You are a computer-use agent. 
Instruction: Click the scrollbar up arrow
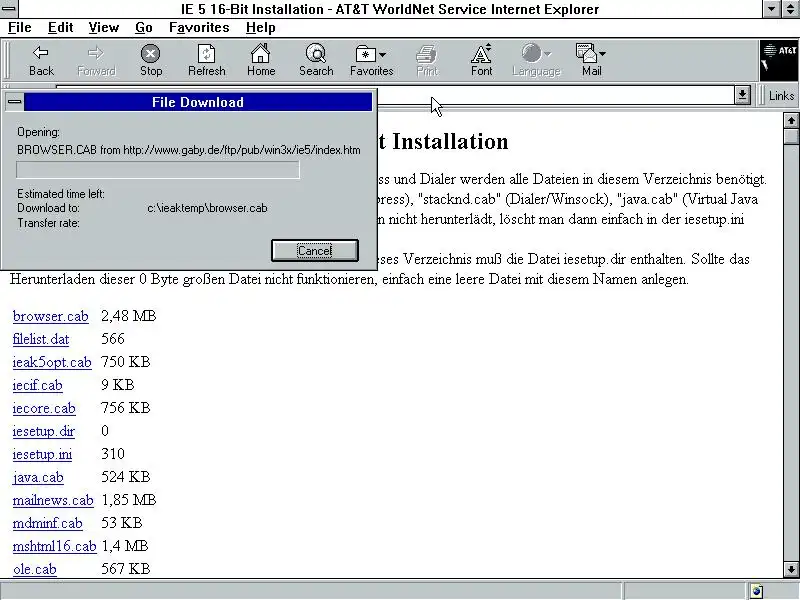pos(791,120)
